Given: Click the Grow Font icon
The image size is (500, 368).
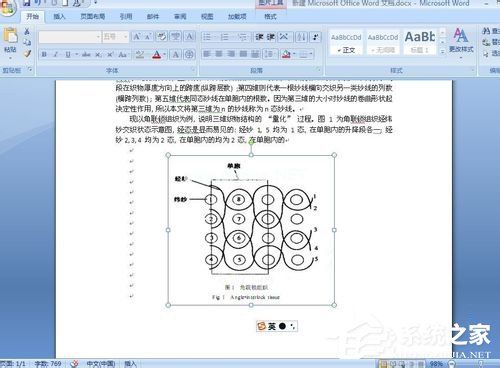Looking at the screenshot, I should 137,36.
